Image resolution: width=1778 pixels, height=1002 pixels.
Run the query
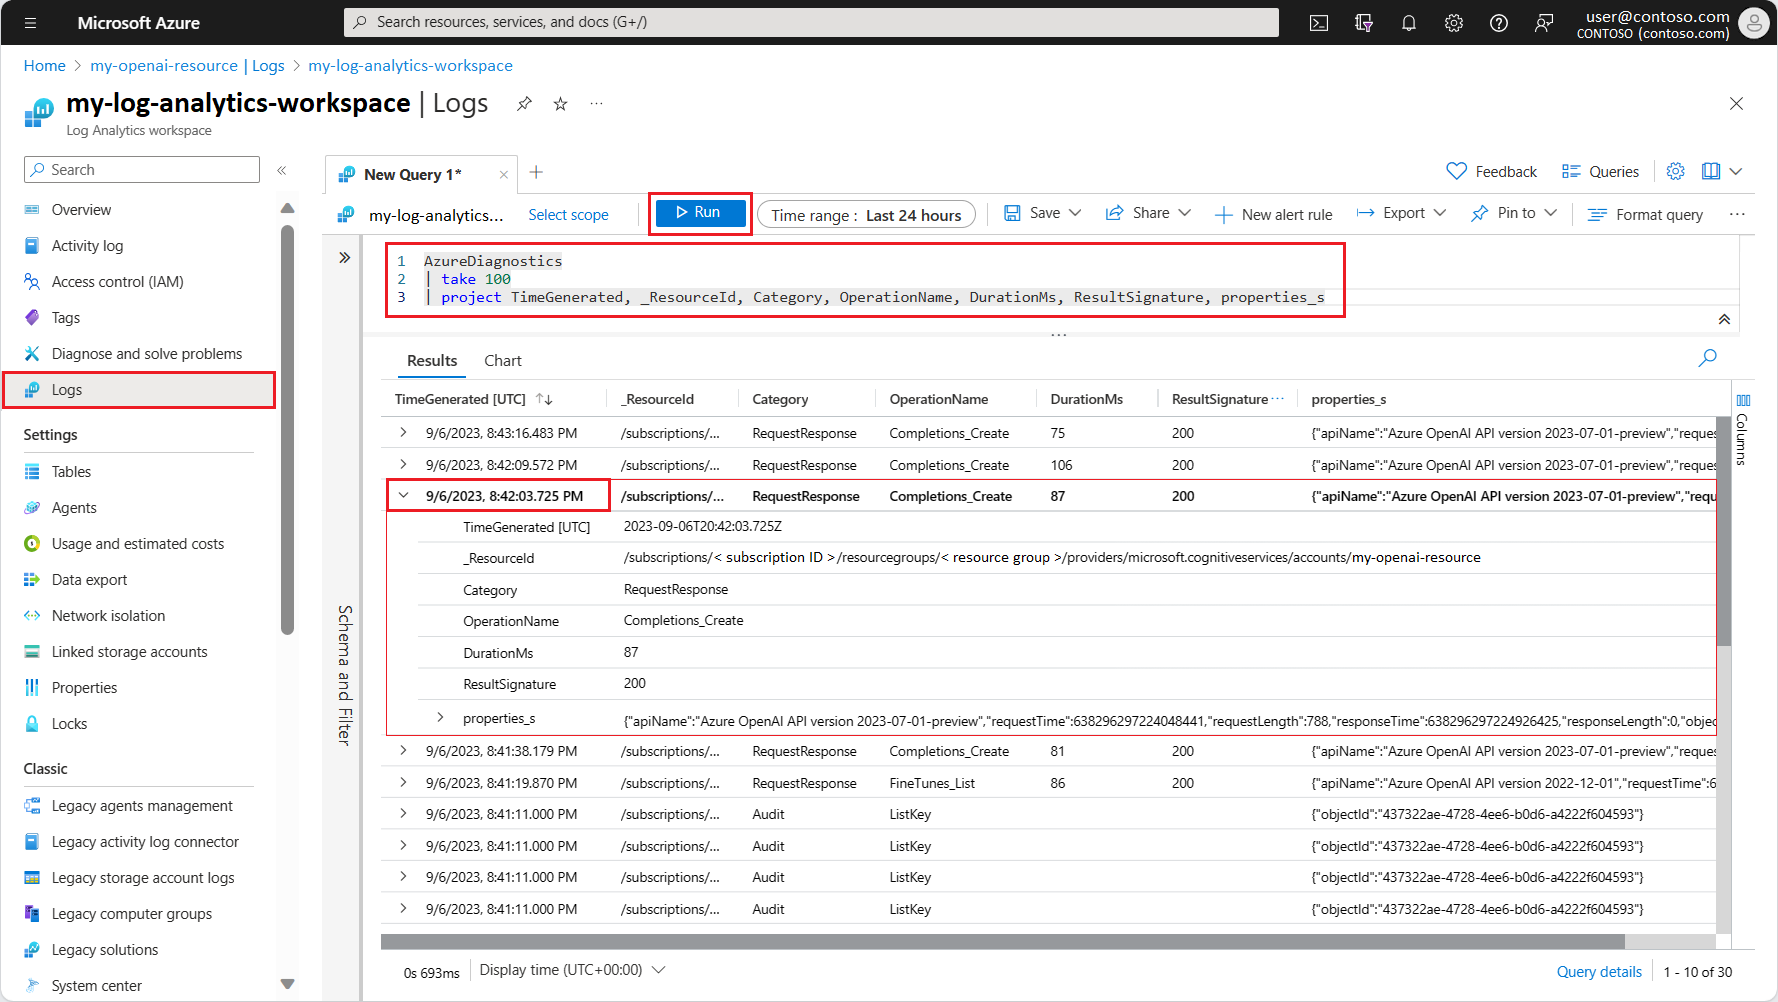[x=700, y=212]
